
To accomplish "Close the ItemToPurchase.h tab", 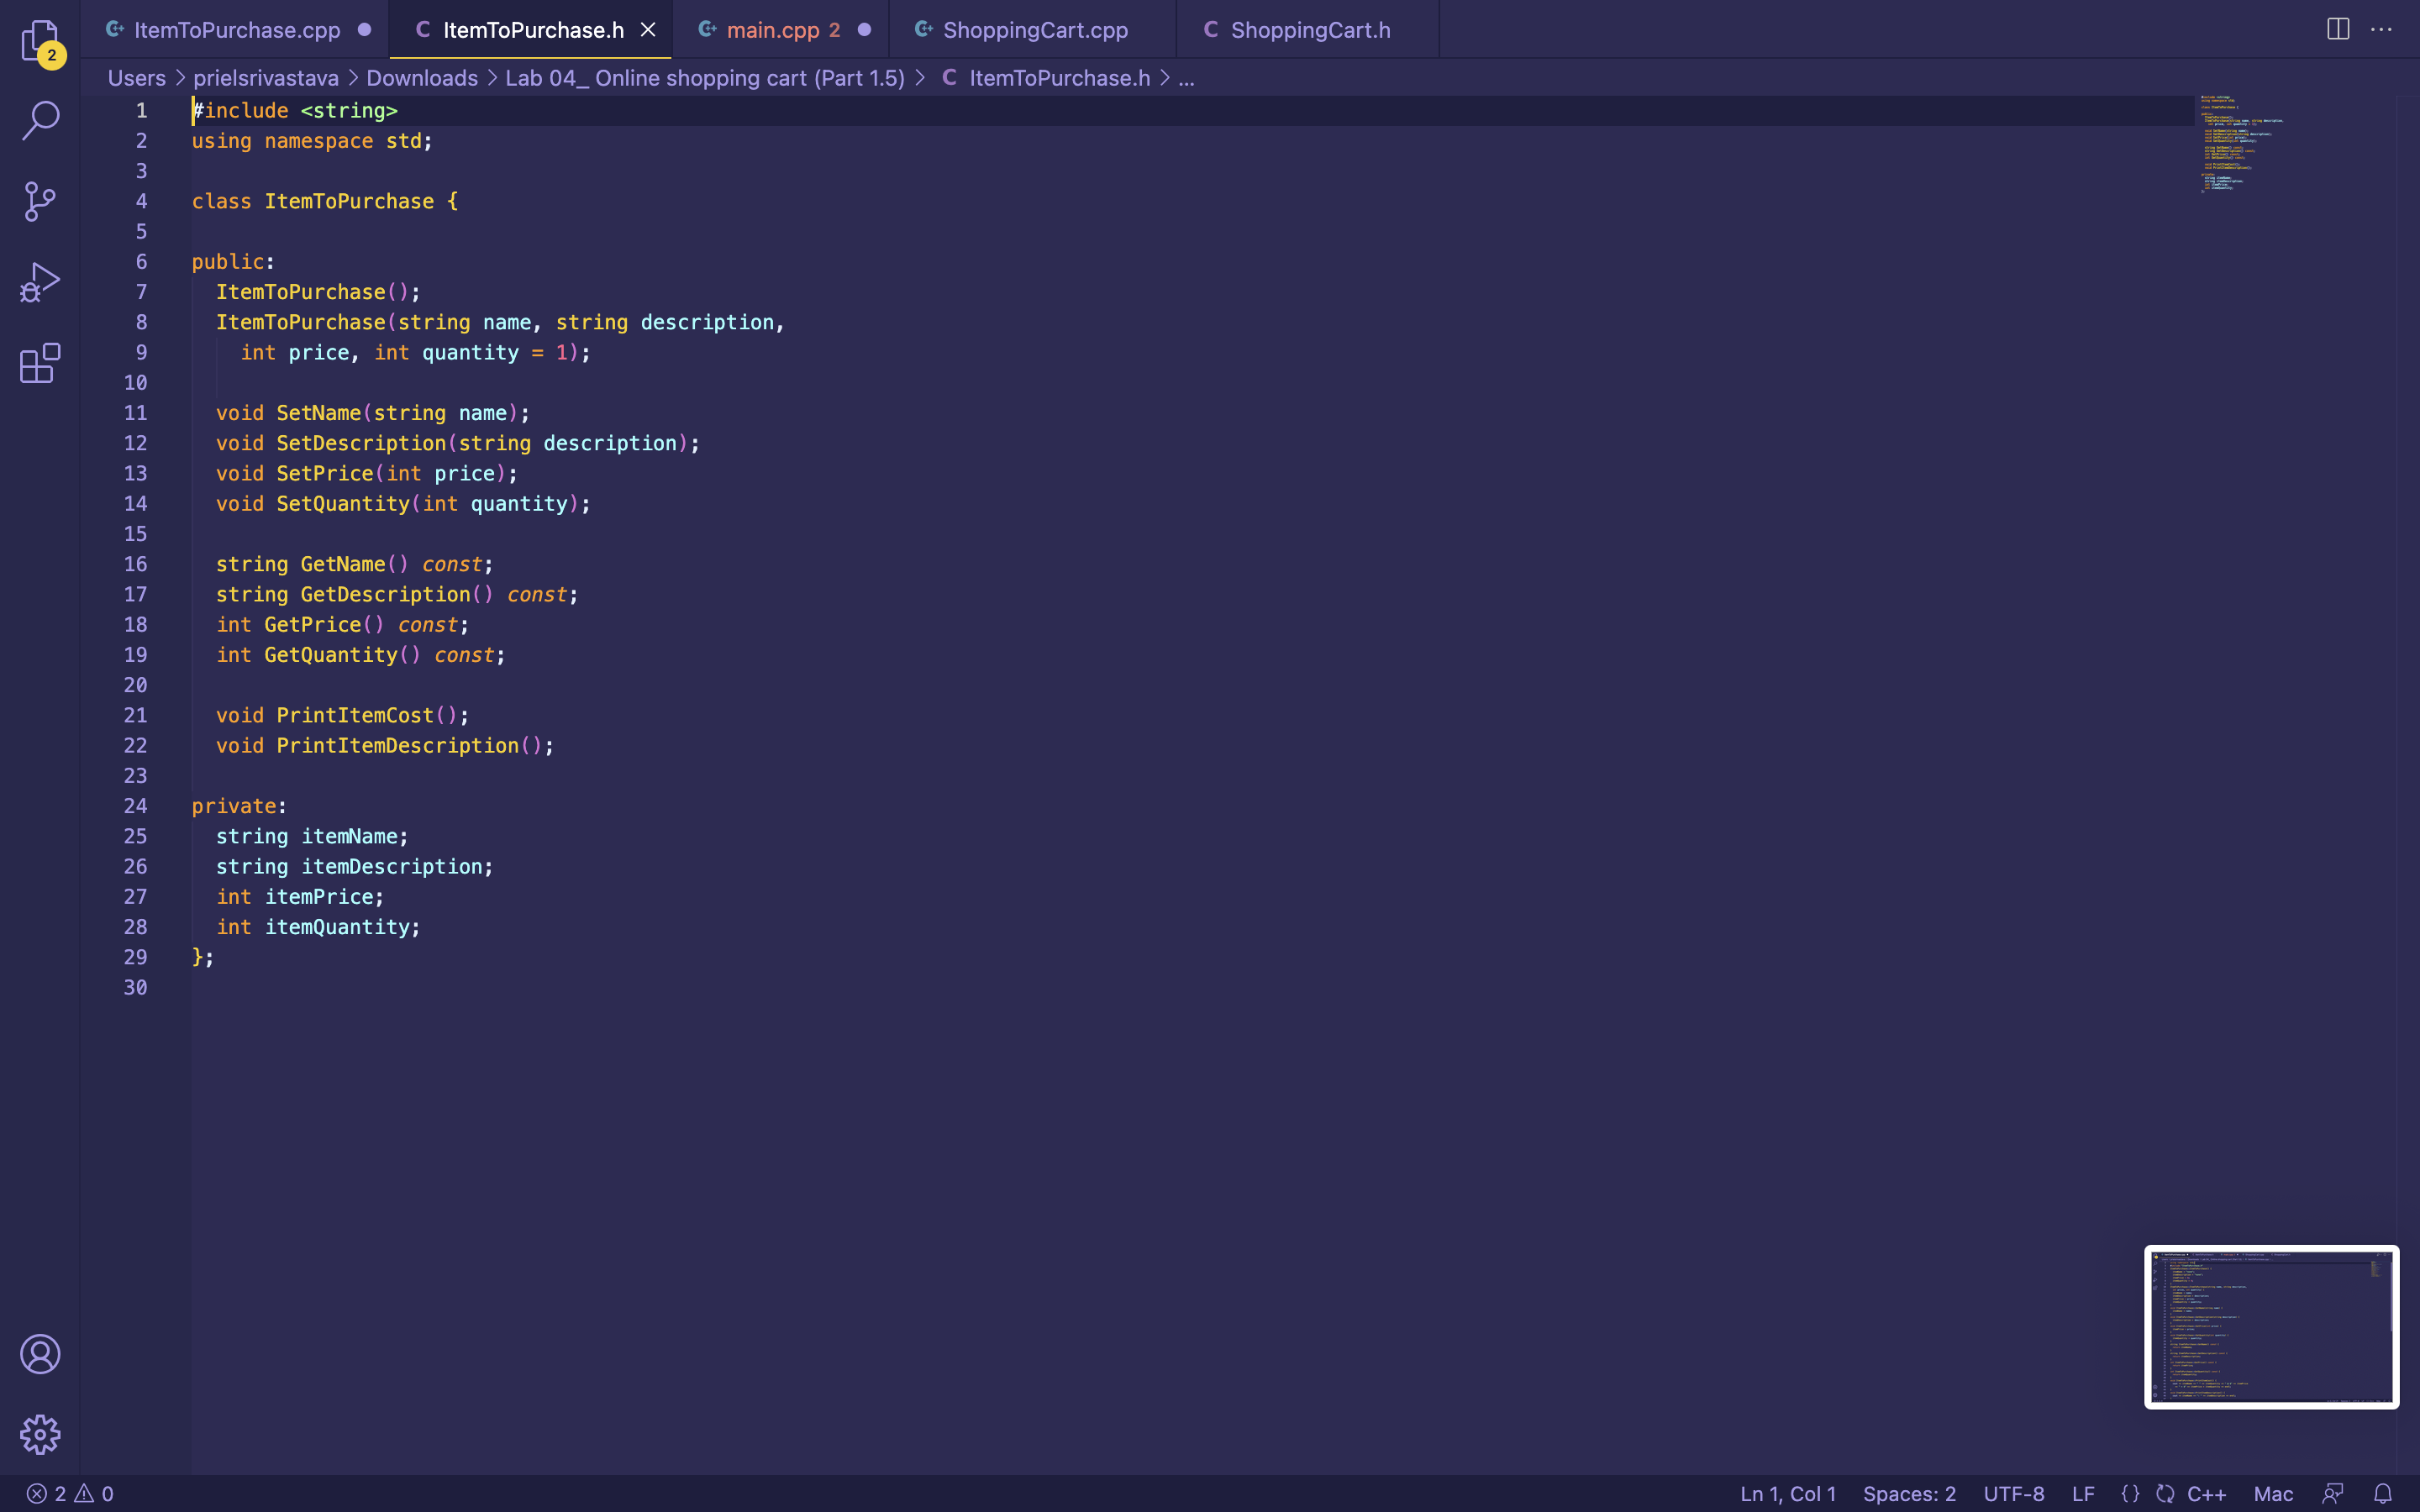I will pyautogui.click(x=648, y=29).
